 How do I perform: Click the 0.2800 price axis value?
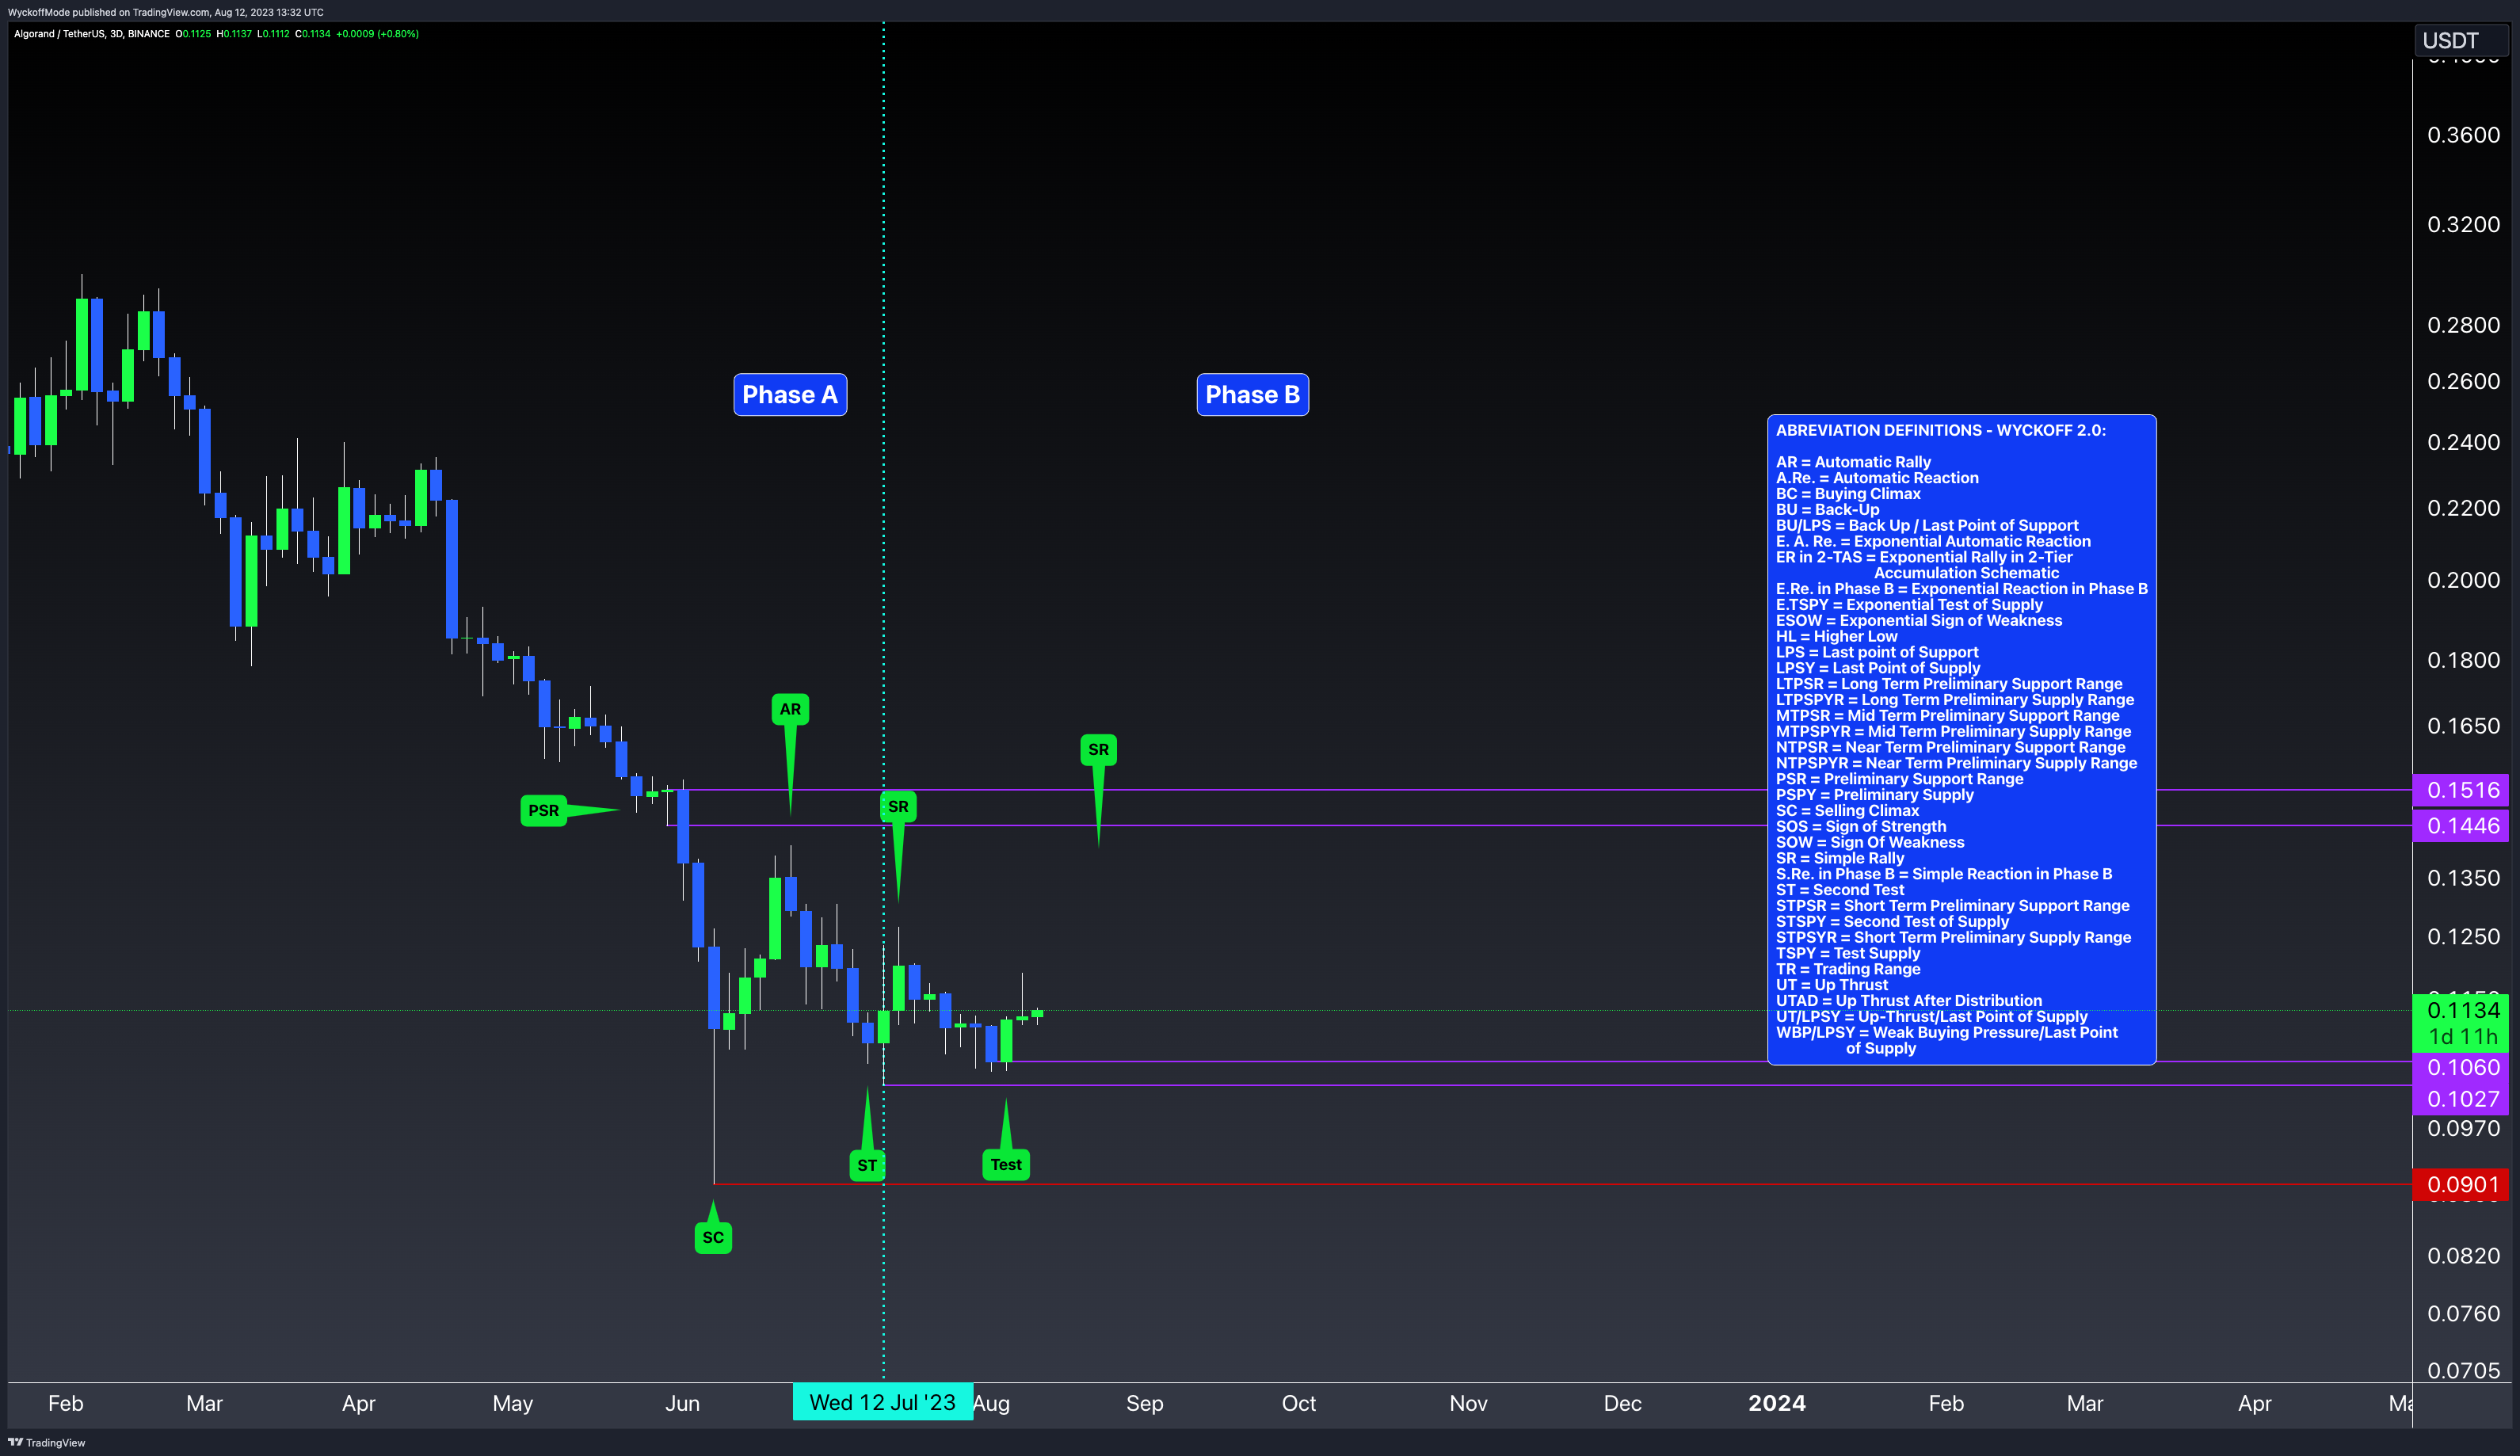pos(2463,325)
